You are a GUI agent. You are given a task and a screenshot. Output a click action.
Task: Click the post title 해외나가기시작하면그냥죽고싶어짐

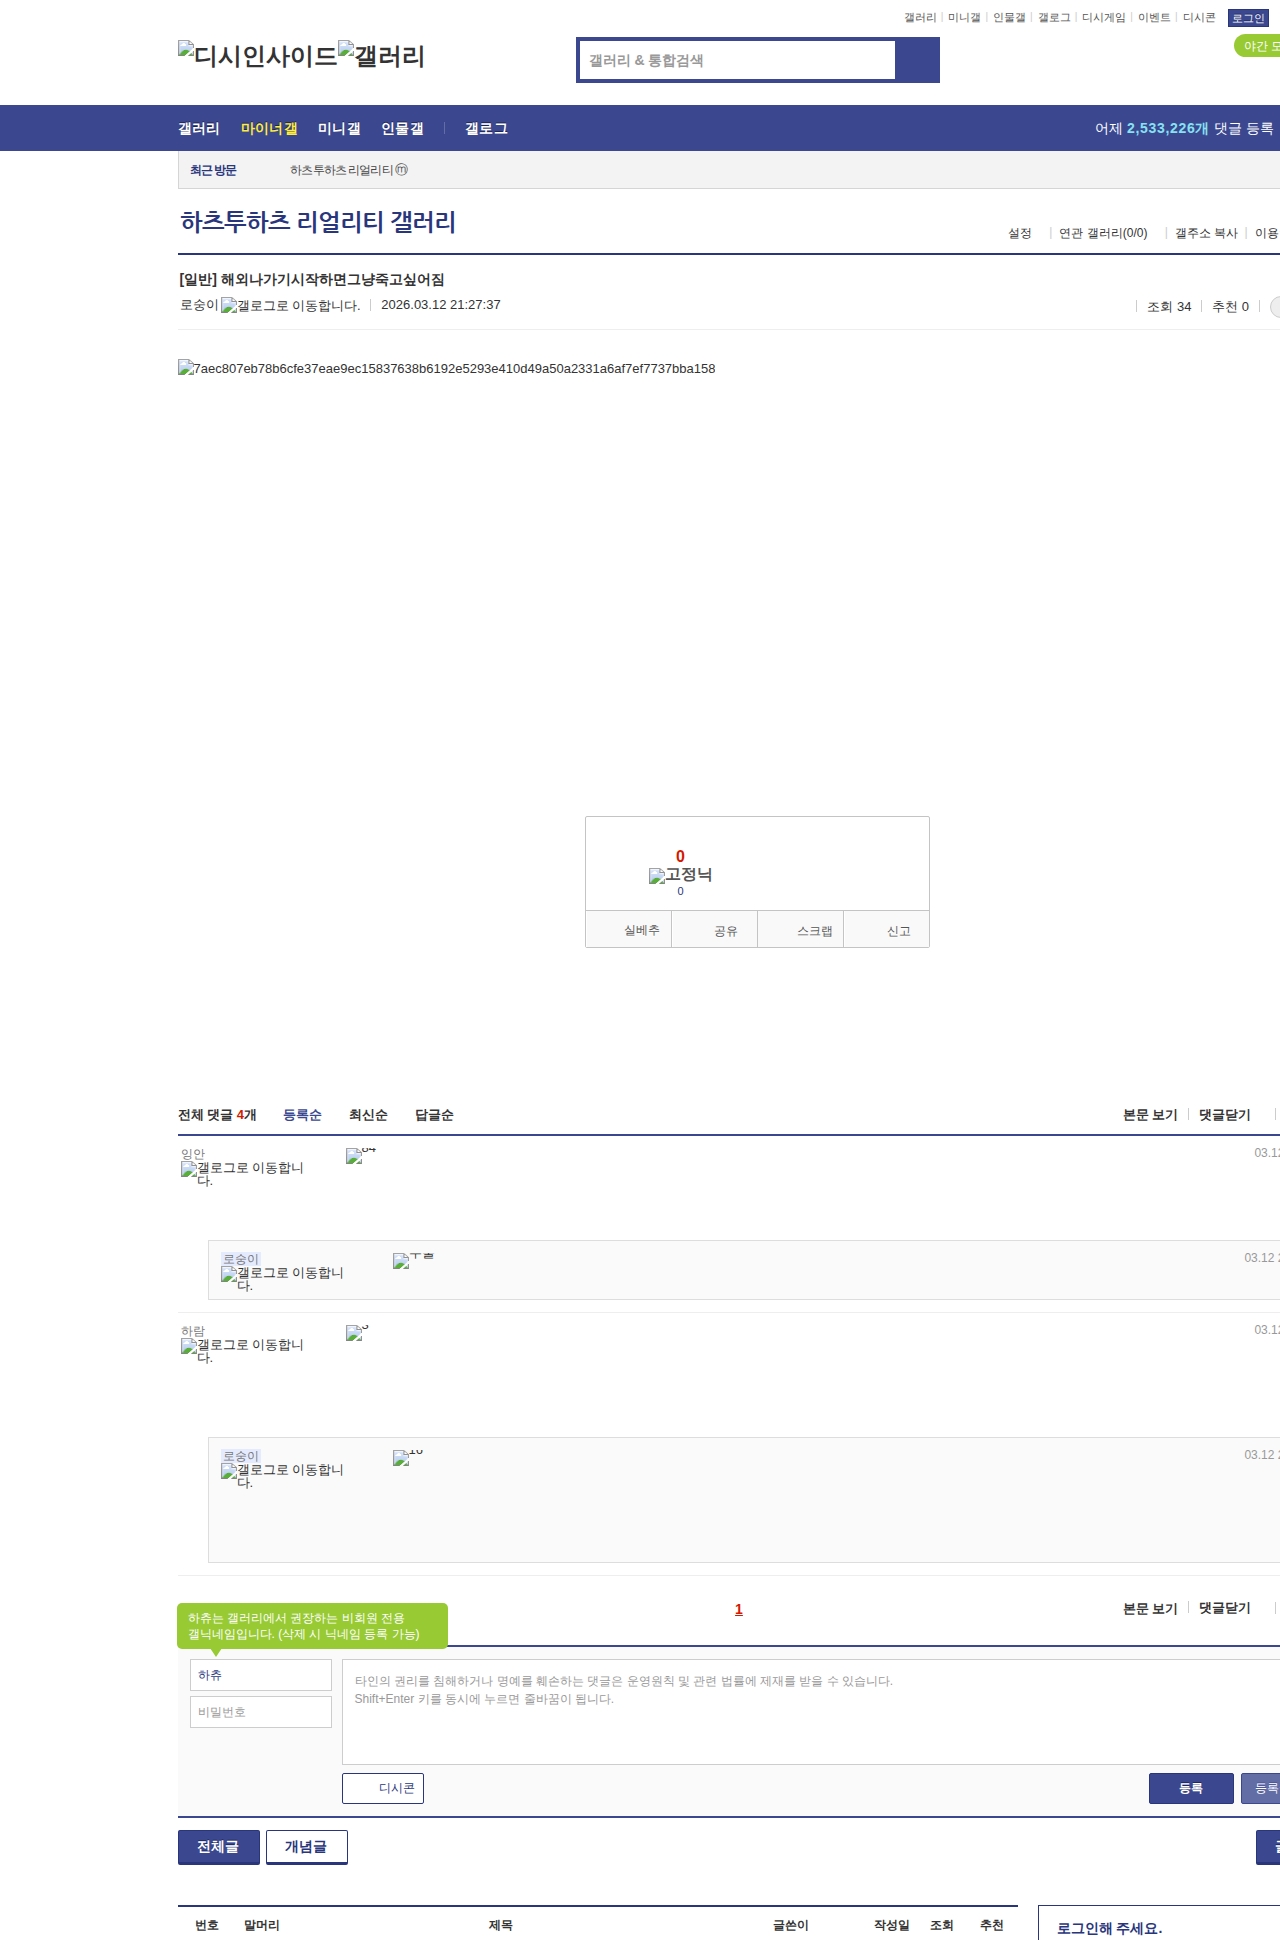click(332, 280)
